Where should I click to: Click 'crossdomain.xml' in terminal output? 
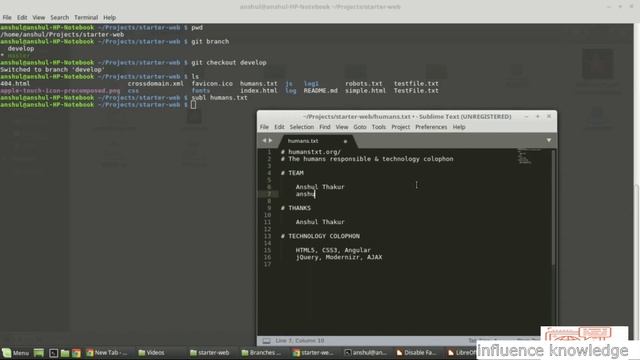click(156, 84)
